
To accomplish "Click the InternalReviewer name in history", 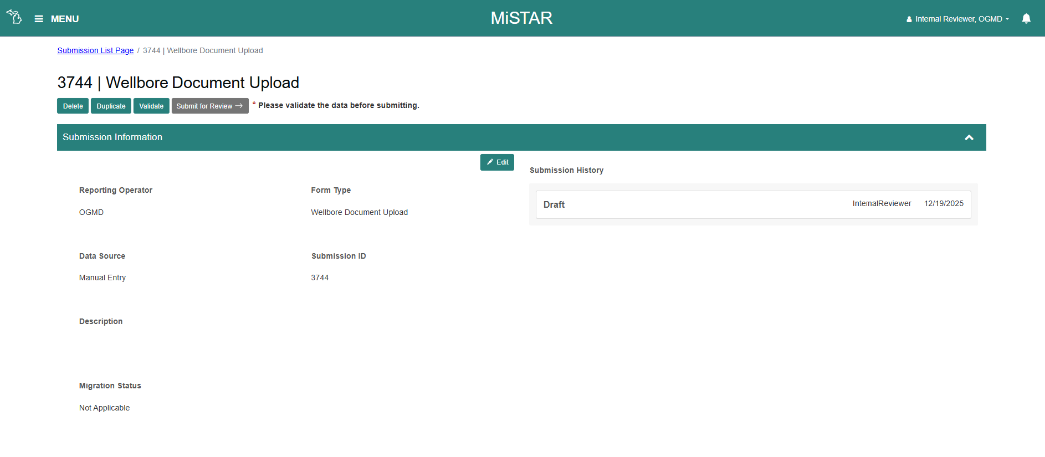I will (x=881, y=203).
